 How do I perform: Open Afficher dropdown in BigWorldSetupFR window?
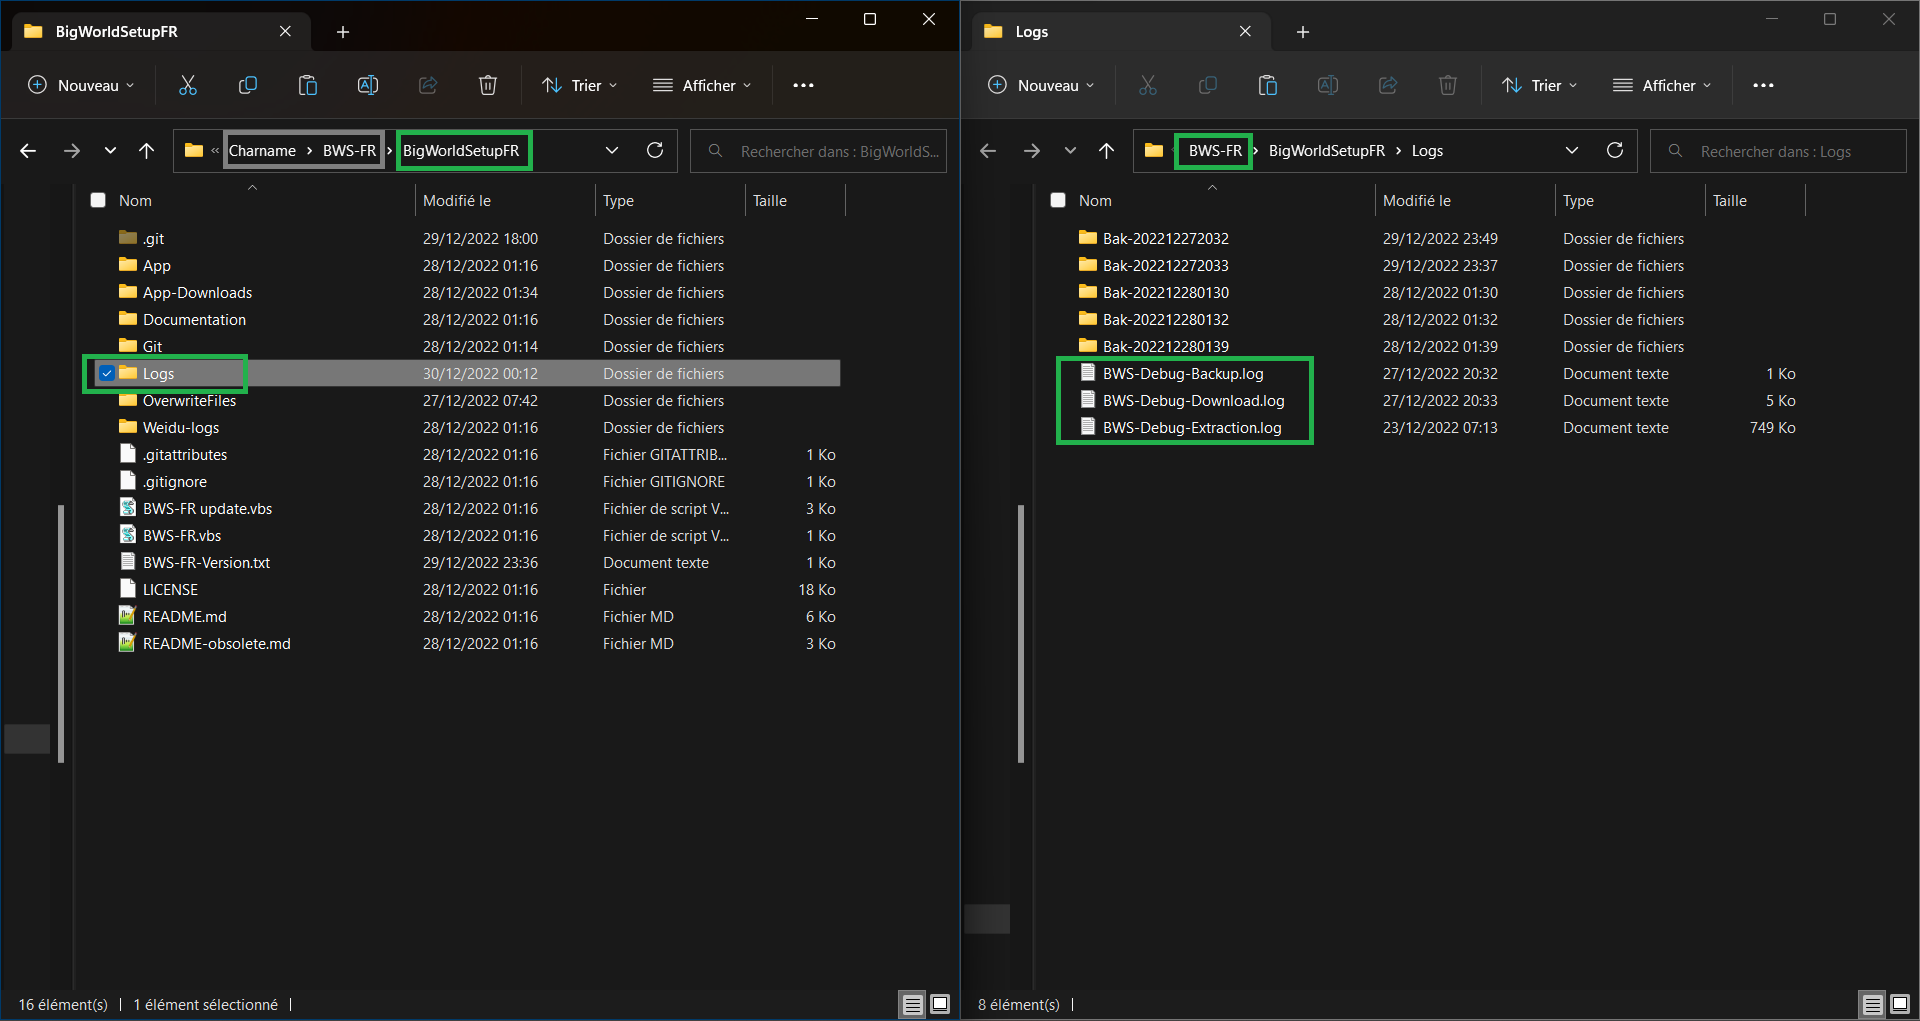(702, 85)
